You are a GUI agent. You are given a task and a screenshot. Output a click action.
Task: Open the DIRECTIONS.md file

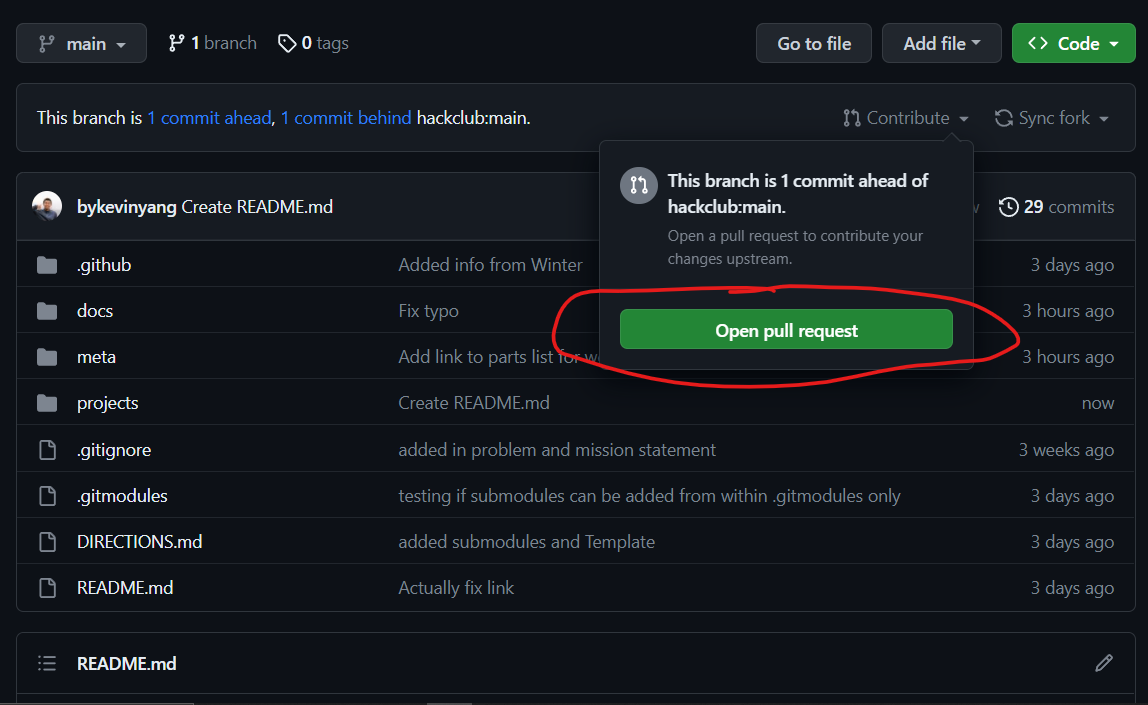140,542
